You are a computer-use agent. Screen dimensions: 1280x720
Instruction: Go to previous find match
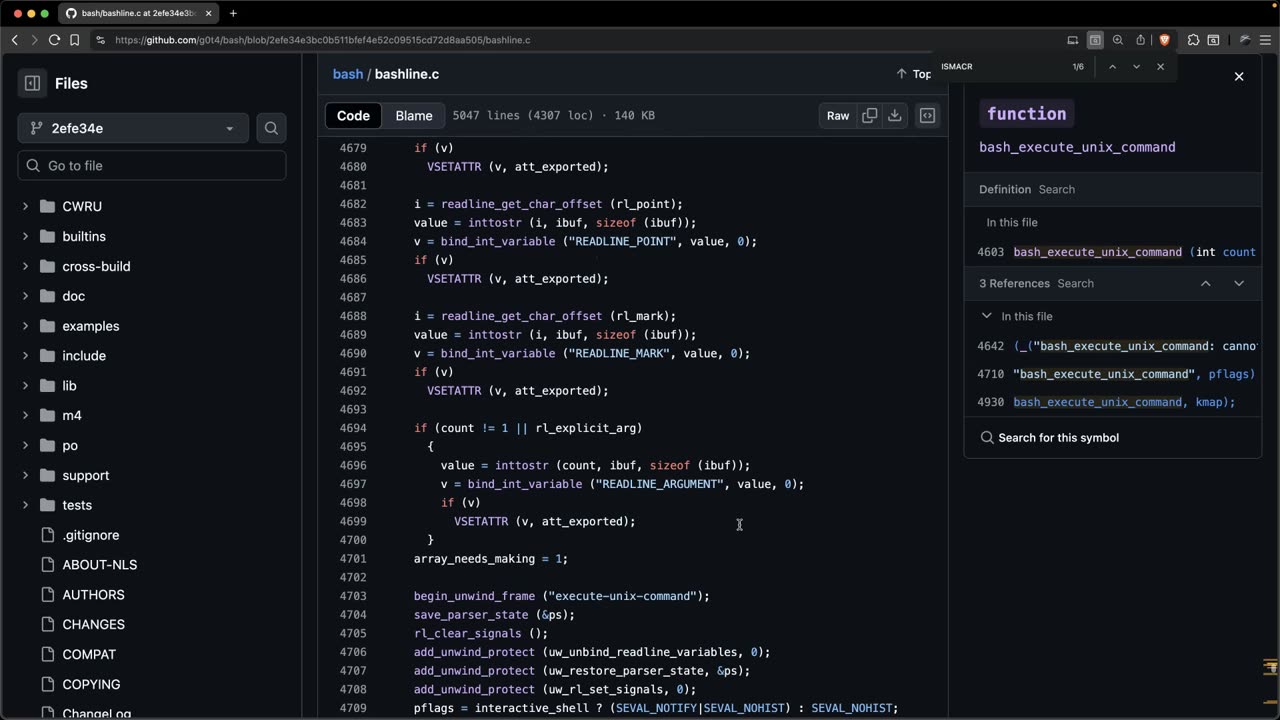(1112, 67)
